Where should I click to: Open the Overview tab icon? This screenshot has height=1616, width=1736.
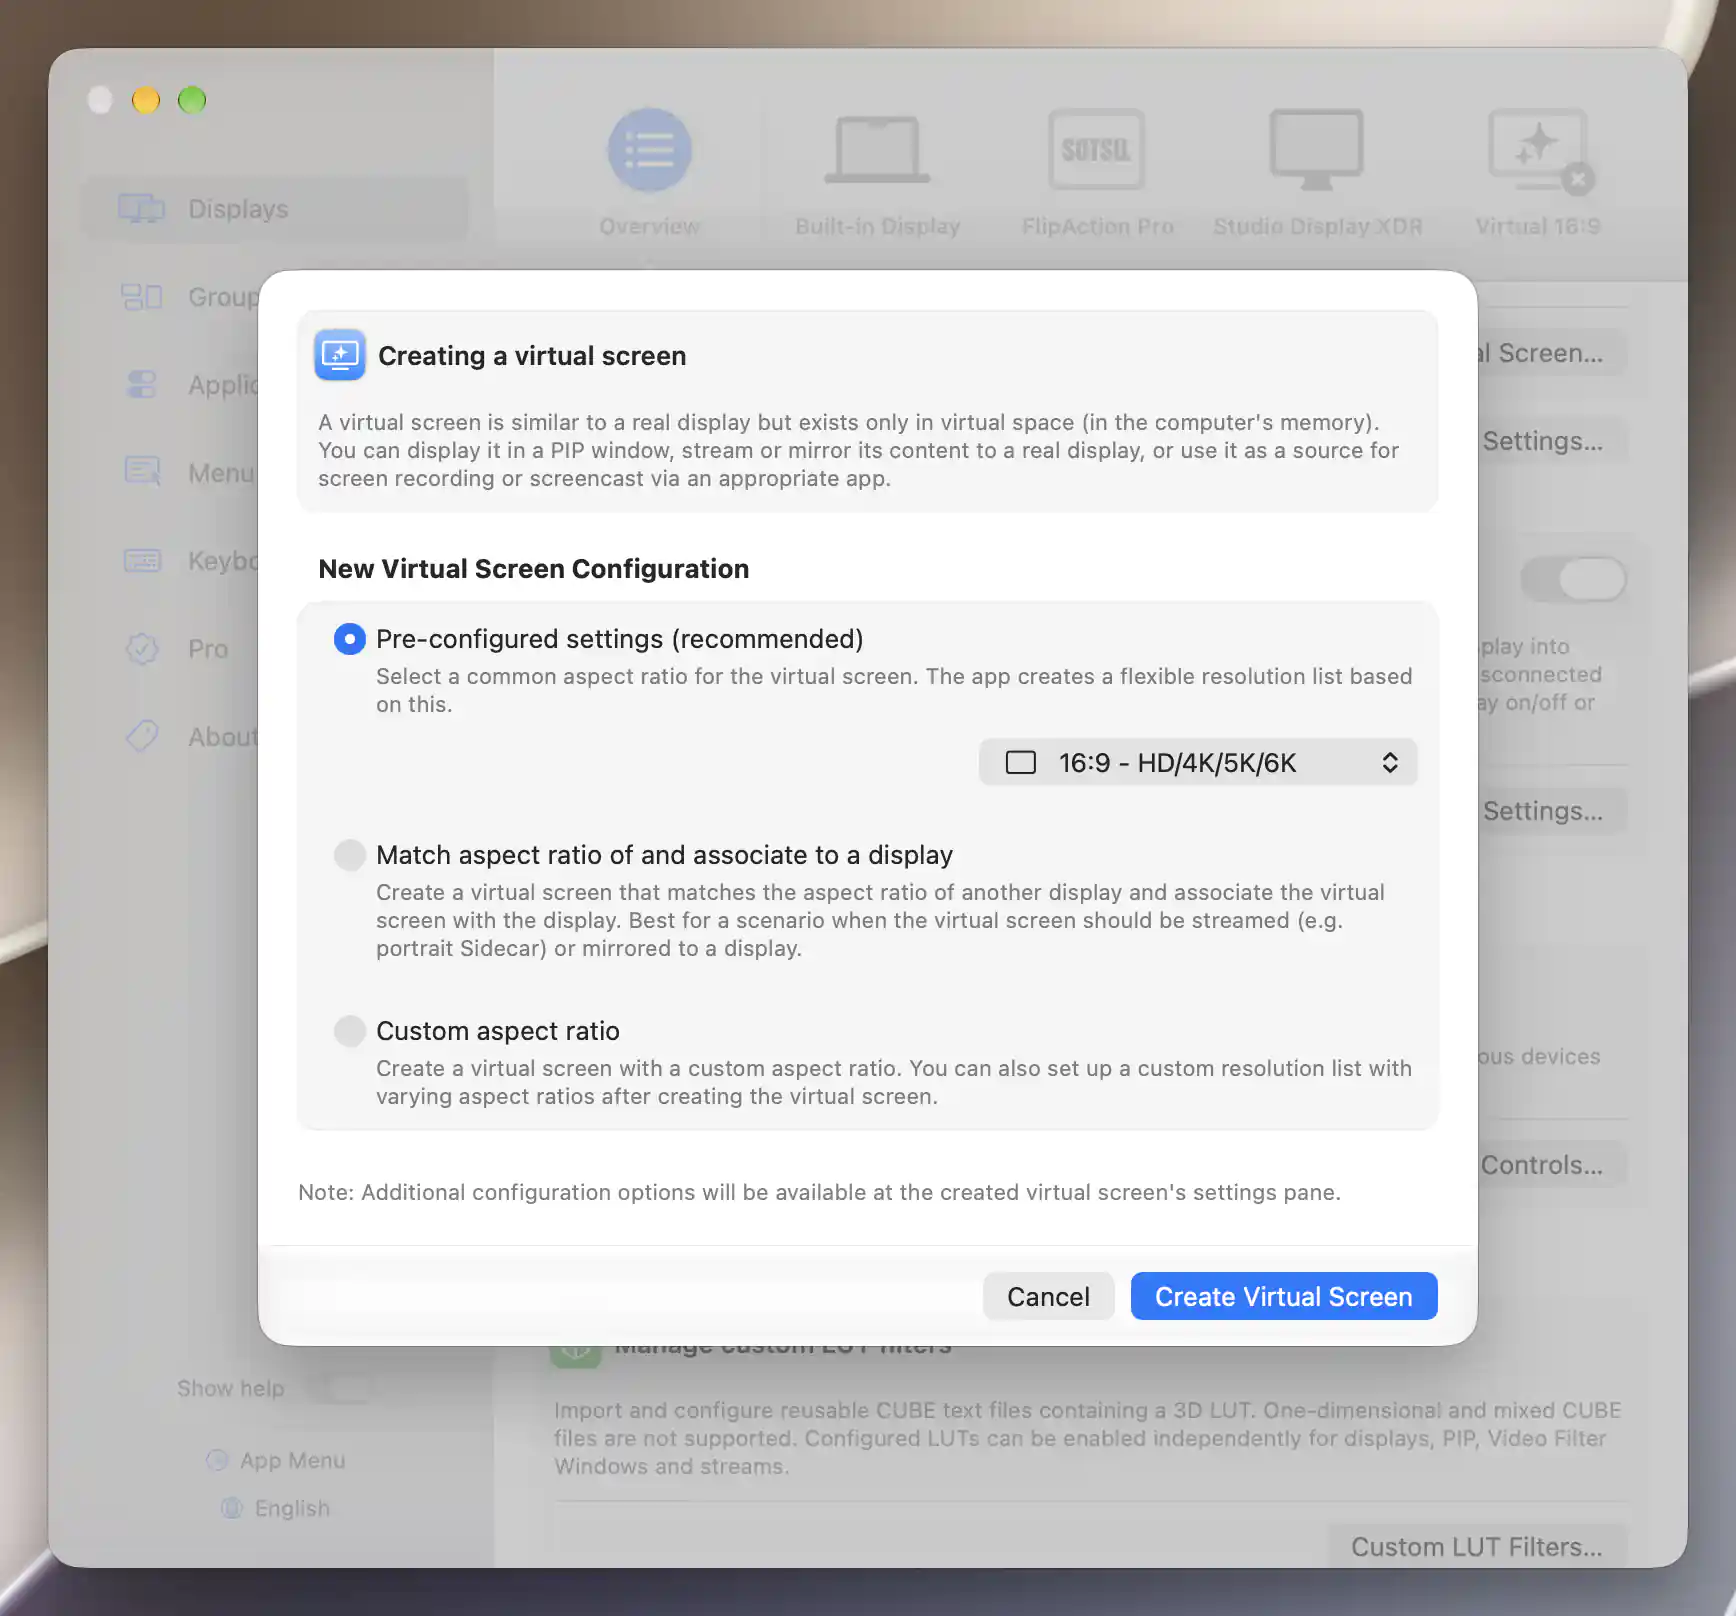[x=649, y=150]
